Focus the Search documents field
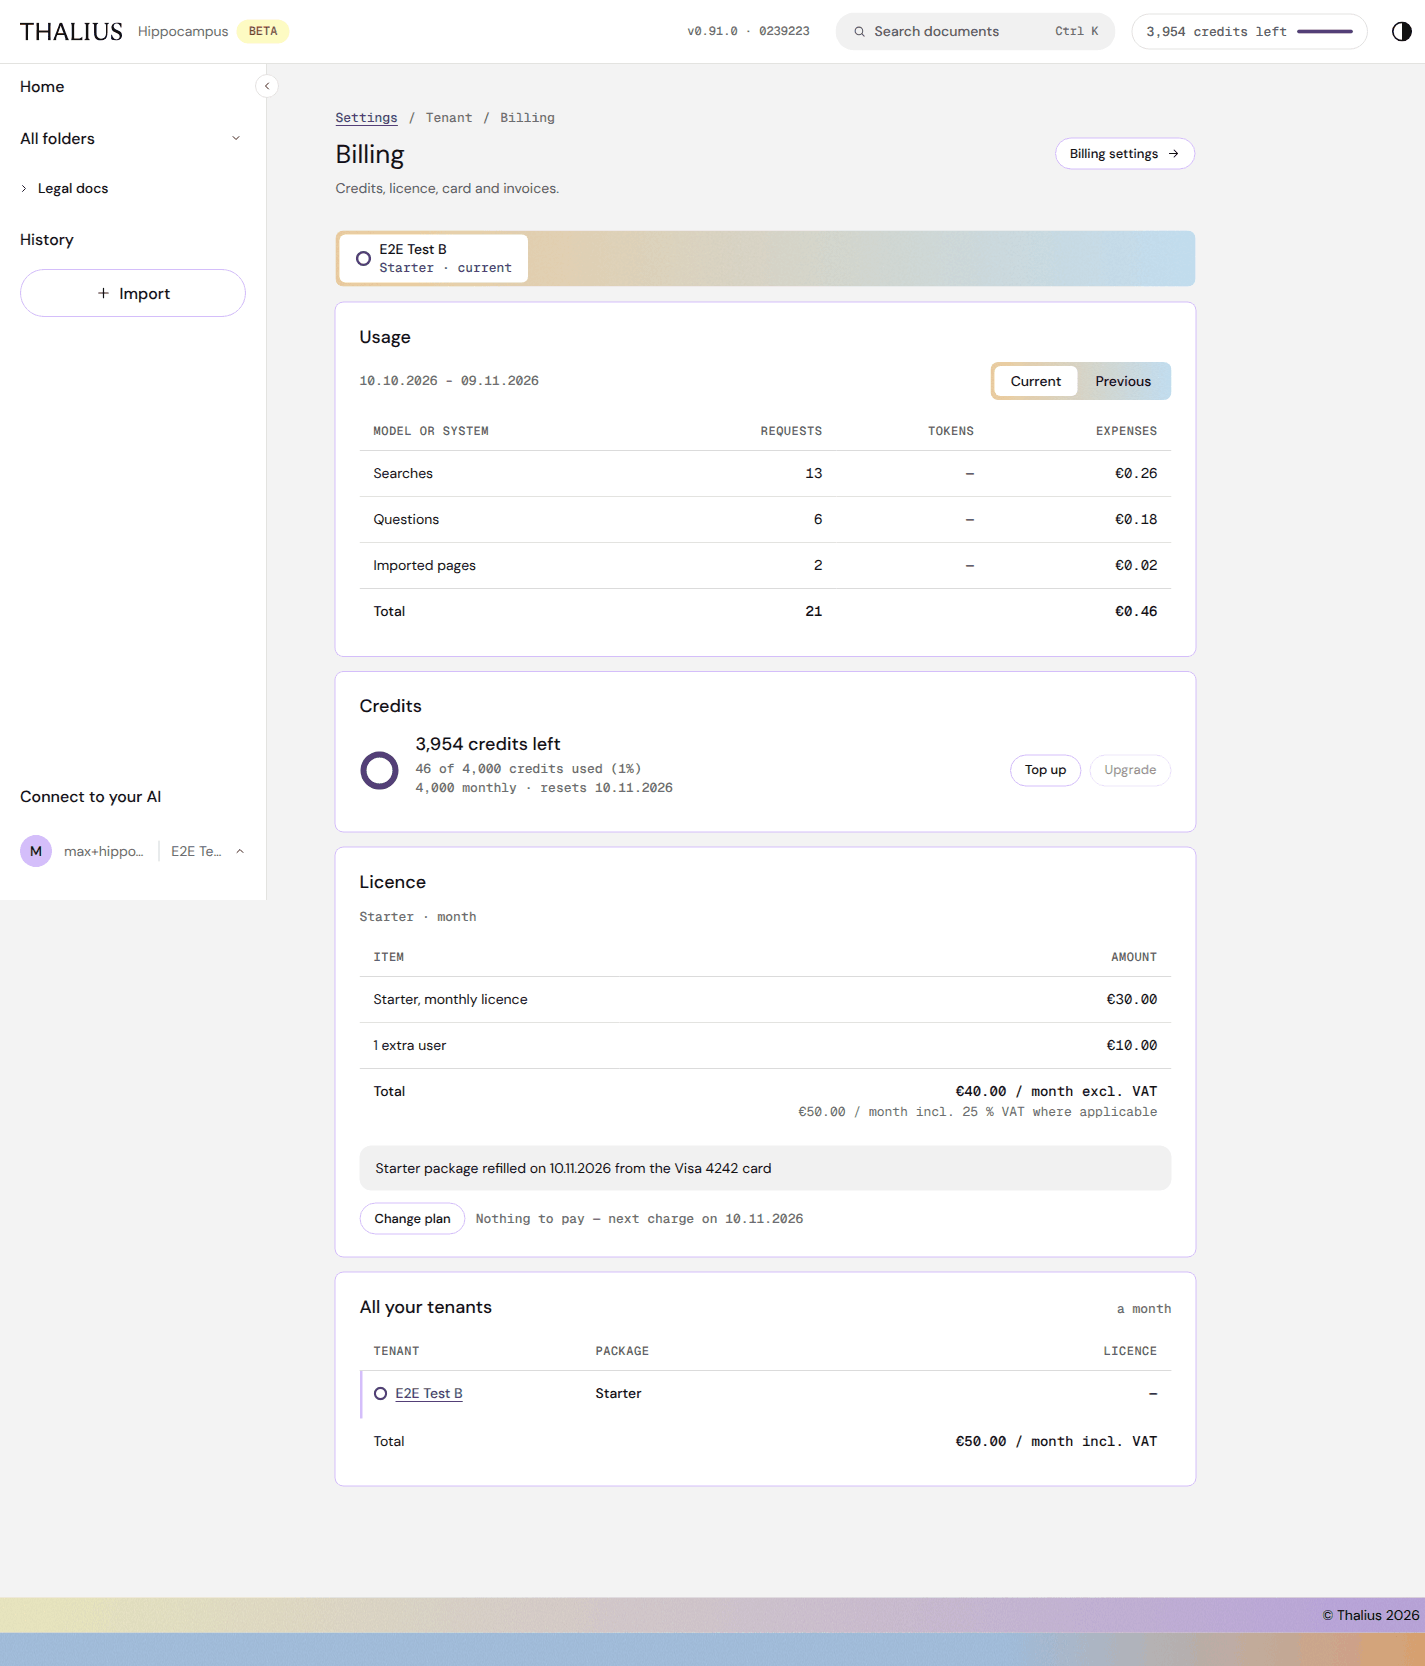 click(975, 32)
